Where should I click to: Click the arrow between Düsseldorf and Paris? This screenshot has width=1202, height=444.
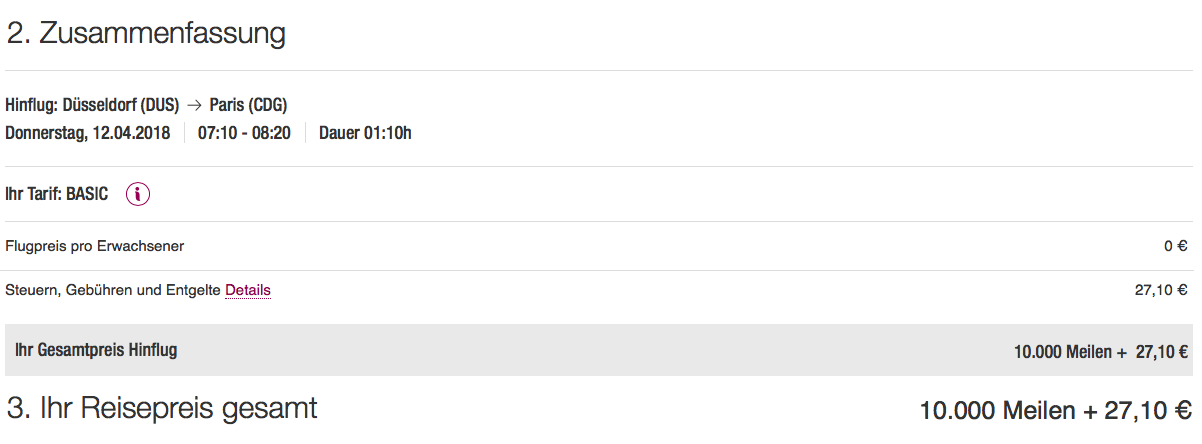(x=195, y=105)
